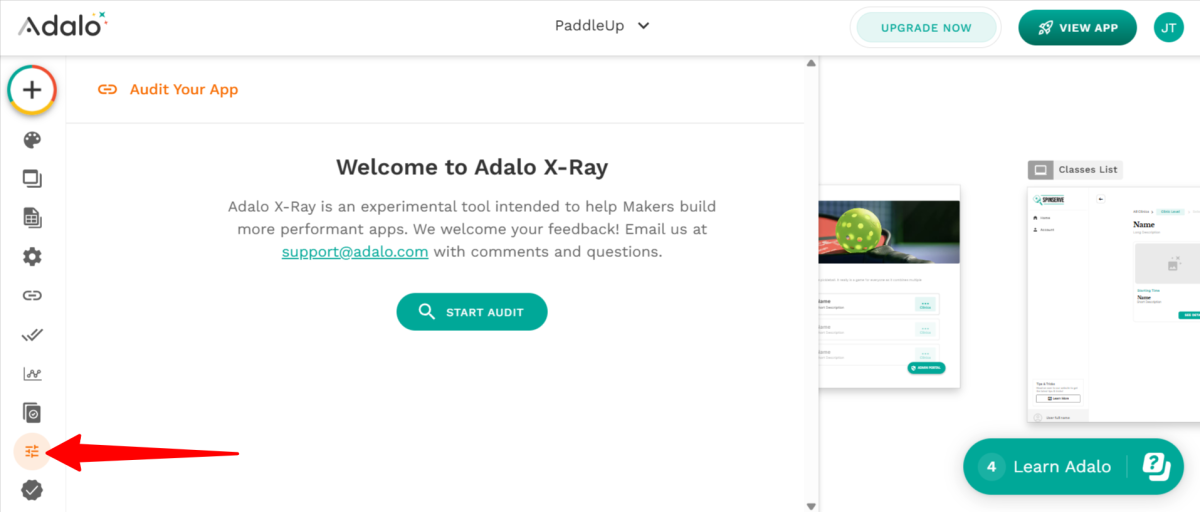
Task: Click the Upgrade Now button
Action: pyautogui.click(x=926, y=28)
